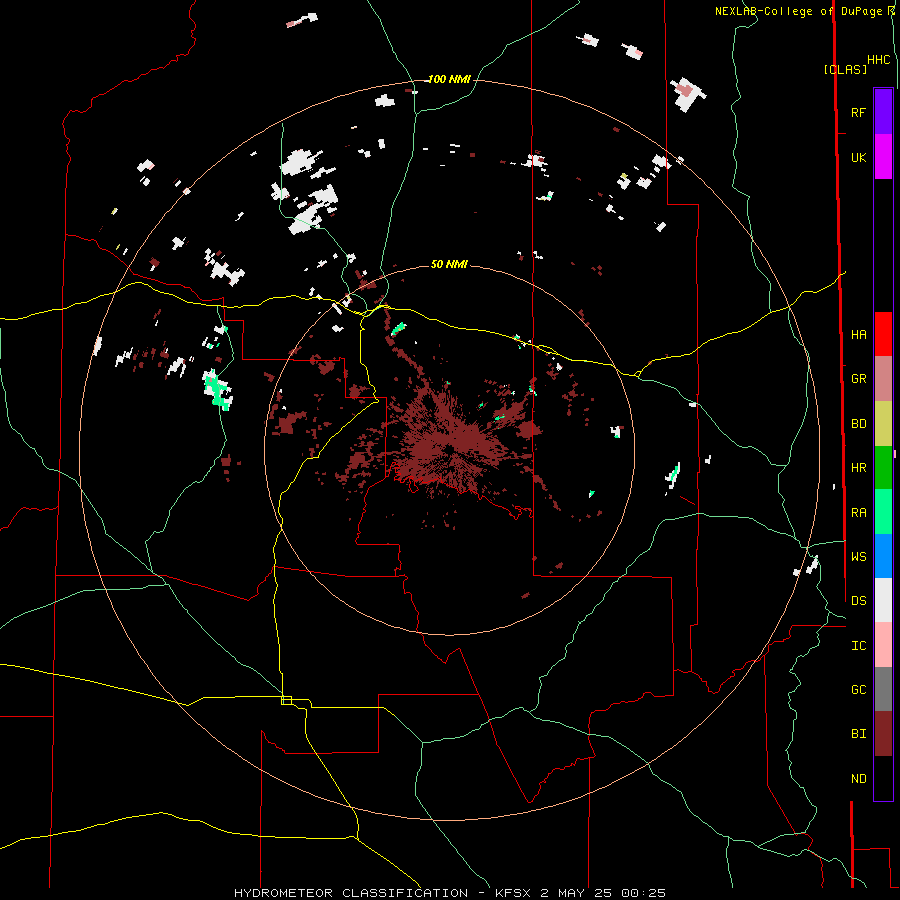Click the HHC product label
Image resolution: width=900 pixels, height=900 pixels.
click(879, 60)
